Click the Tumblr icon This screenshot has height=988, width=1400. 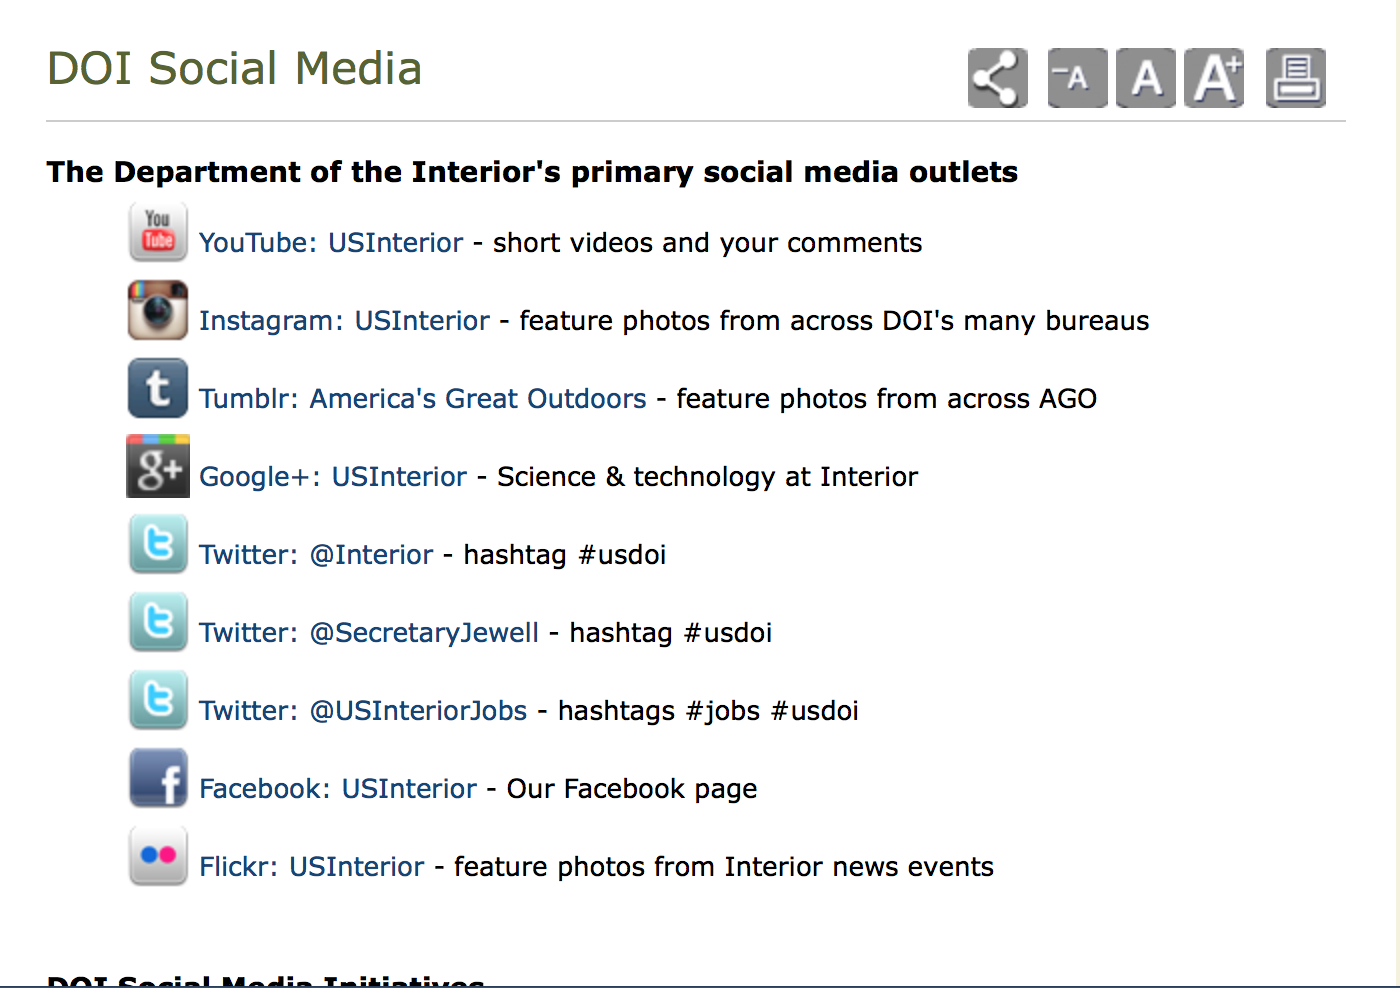click(158, 388)
